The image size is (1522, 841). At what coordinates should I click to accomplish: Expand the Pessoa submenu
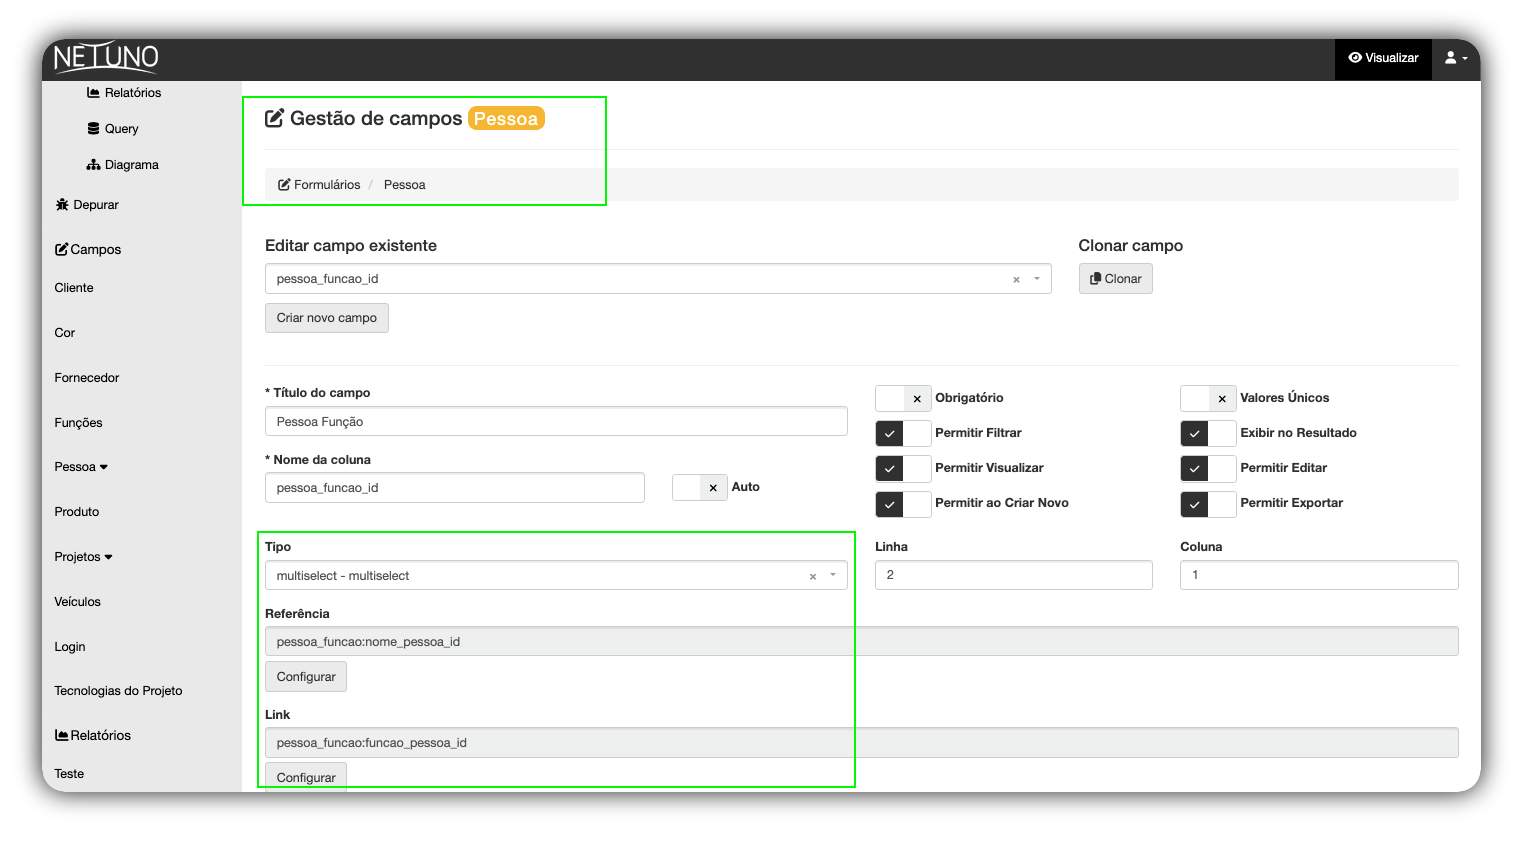click(81, 466)
